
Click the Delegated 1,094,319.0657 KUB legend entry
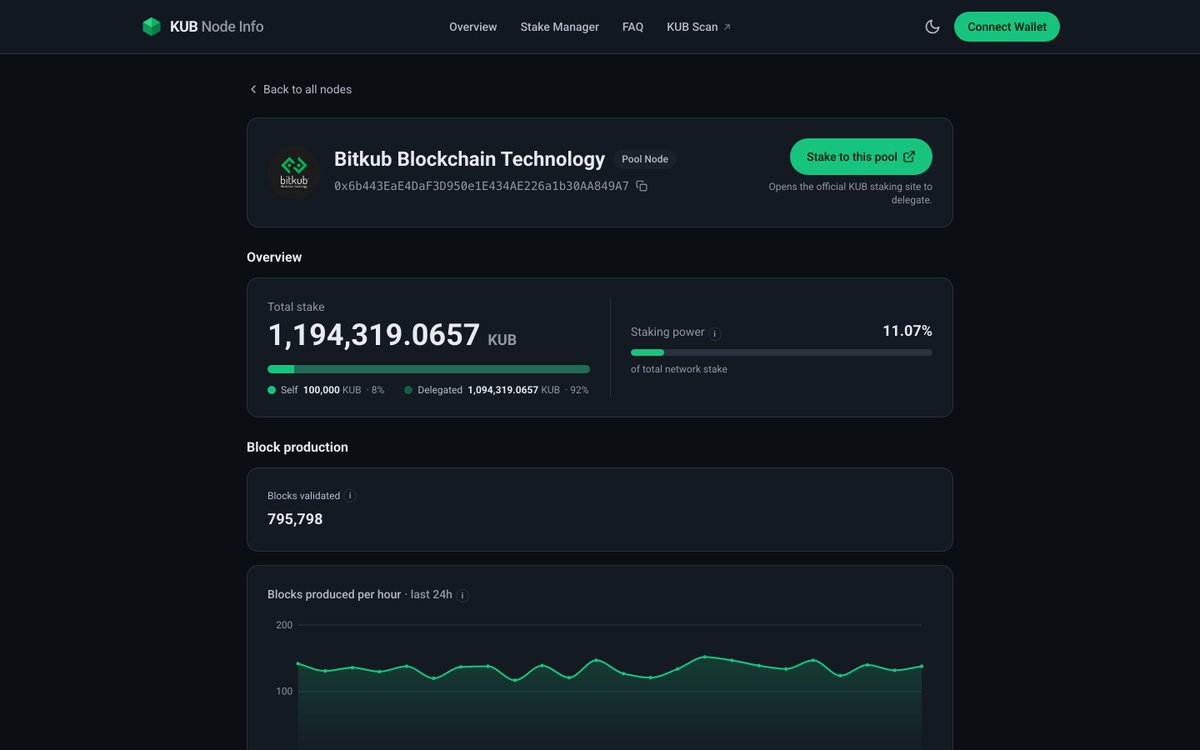pos(496,390)
